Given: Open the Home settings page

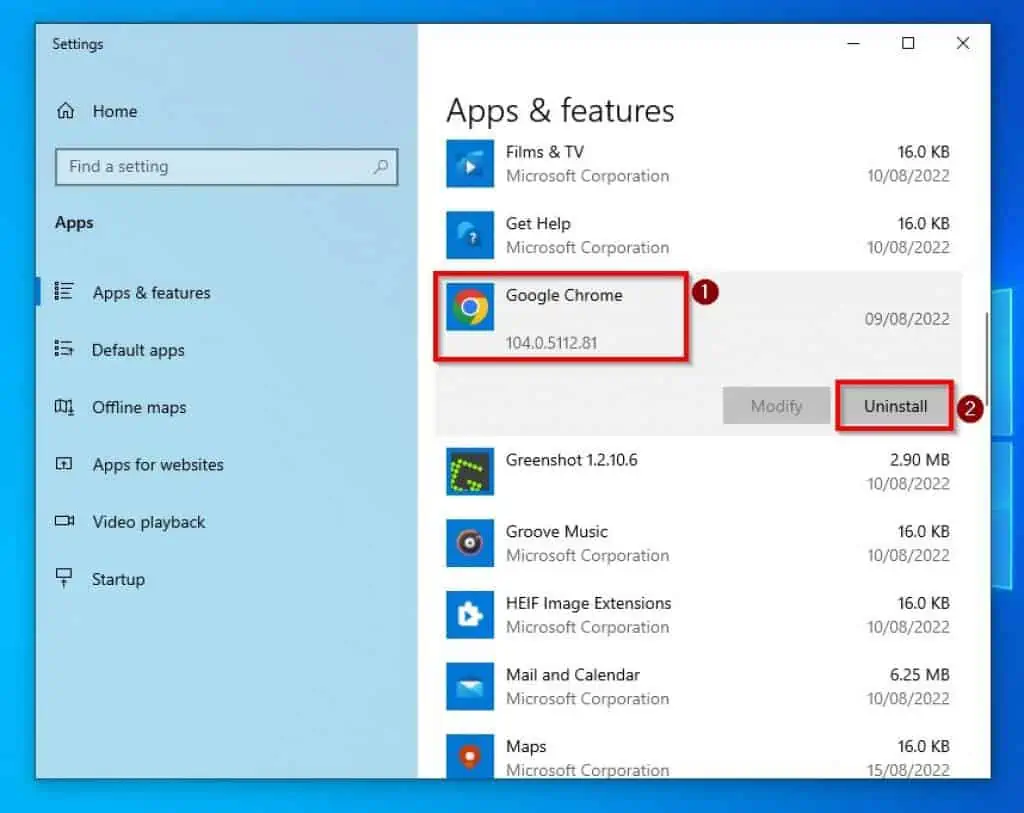Looking at the screenshot, I should click(115, 111).
